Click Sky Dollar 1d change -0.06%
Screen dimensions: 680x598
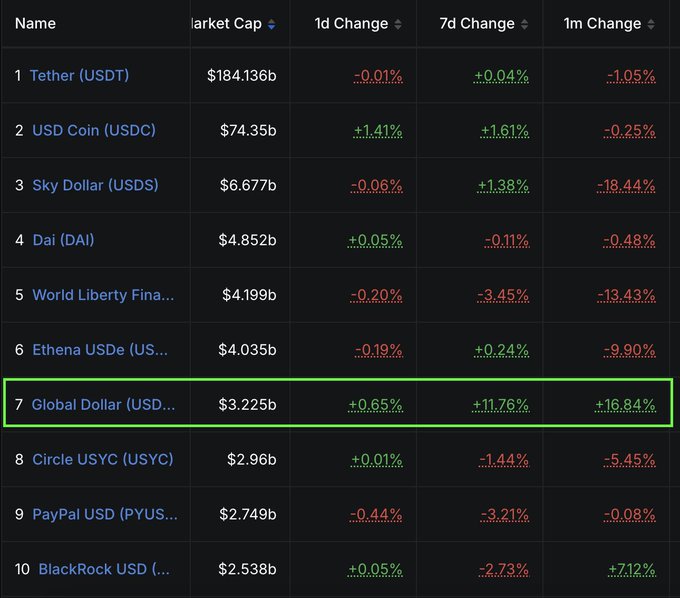tap(376, 186)
